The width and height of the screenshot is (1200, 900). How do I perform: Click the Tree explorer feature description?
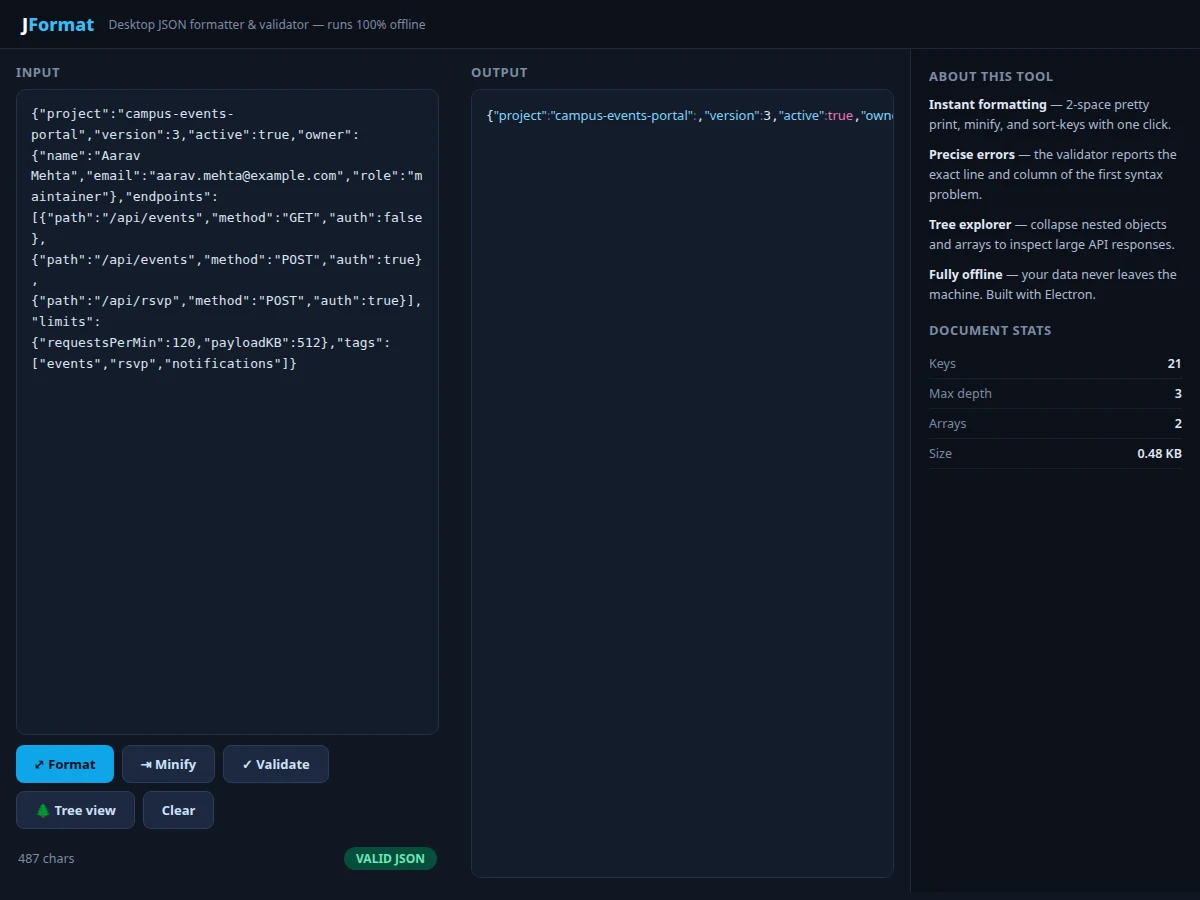1052,235
